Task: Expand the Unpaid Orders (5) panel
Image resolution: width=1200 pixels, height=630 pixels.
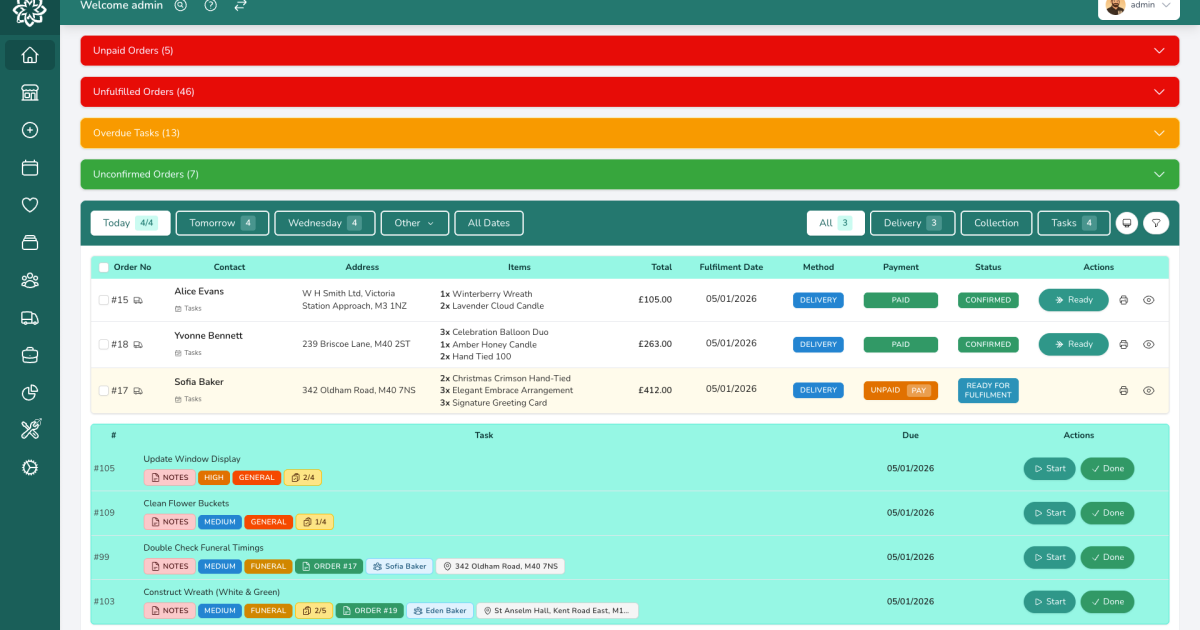Action: [629, 50]
